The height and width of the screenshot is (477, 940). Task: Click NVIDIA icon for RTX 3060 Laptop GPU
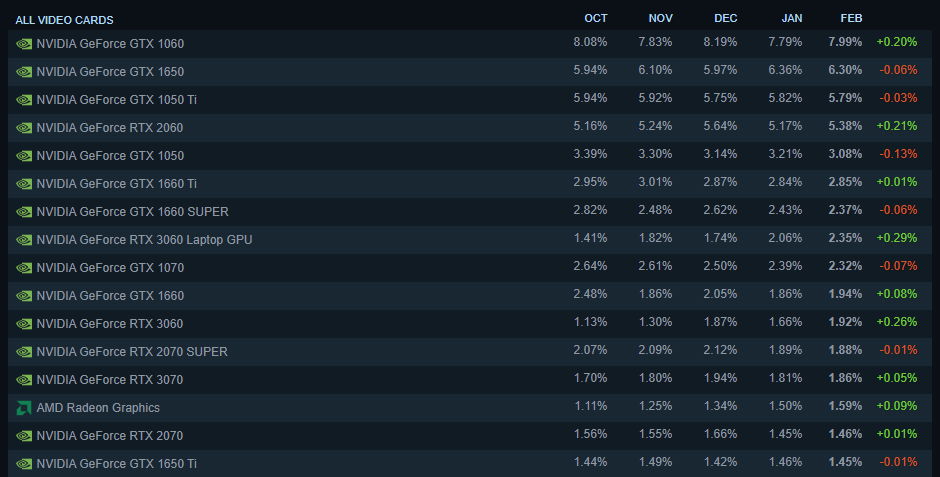point(24,240)
